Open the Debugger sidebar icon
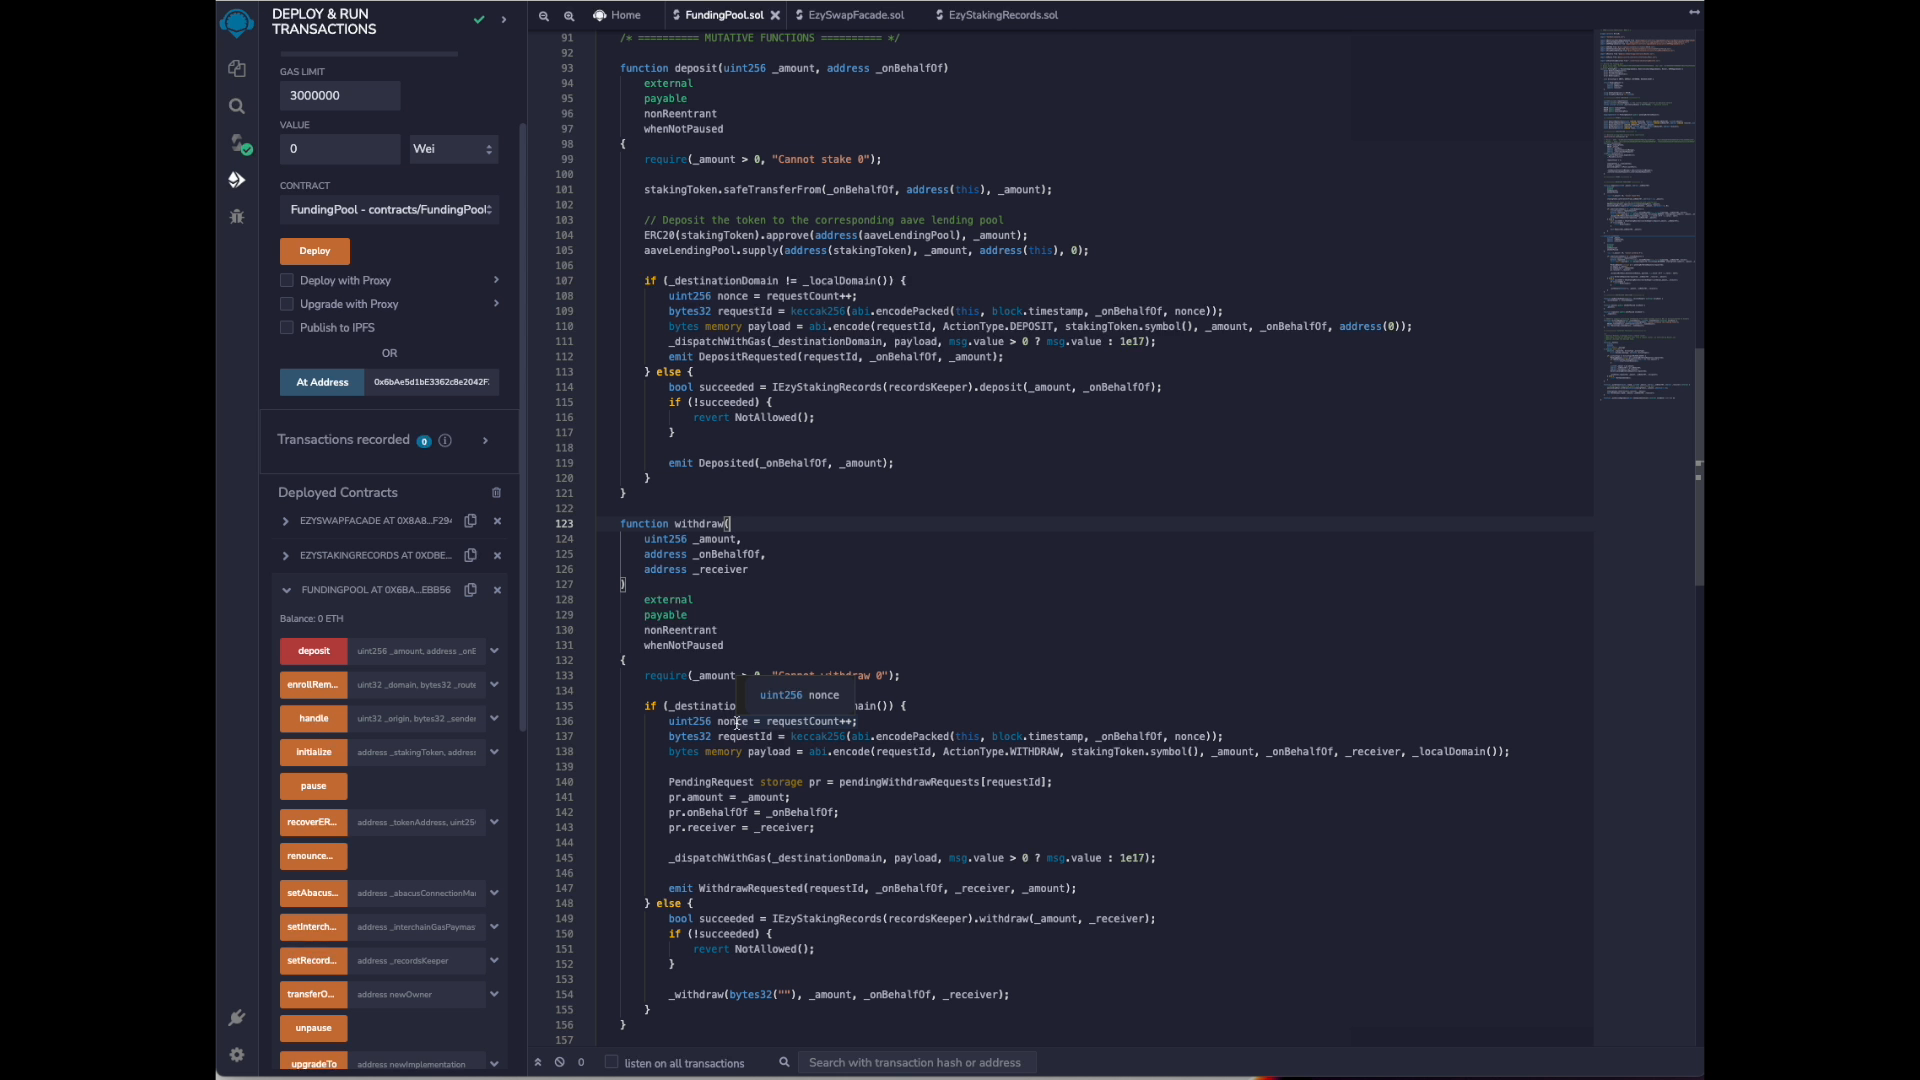 point(237,216)
